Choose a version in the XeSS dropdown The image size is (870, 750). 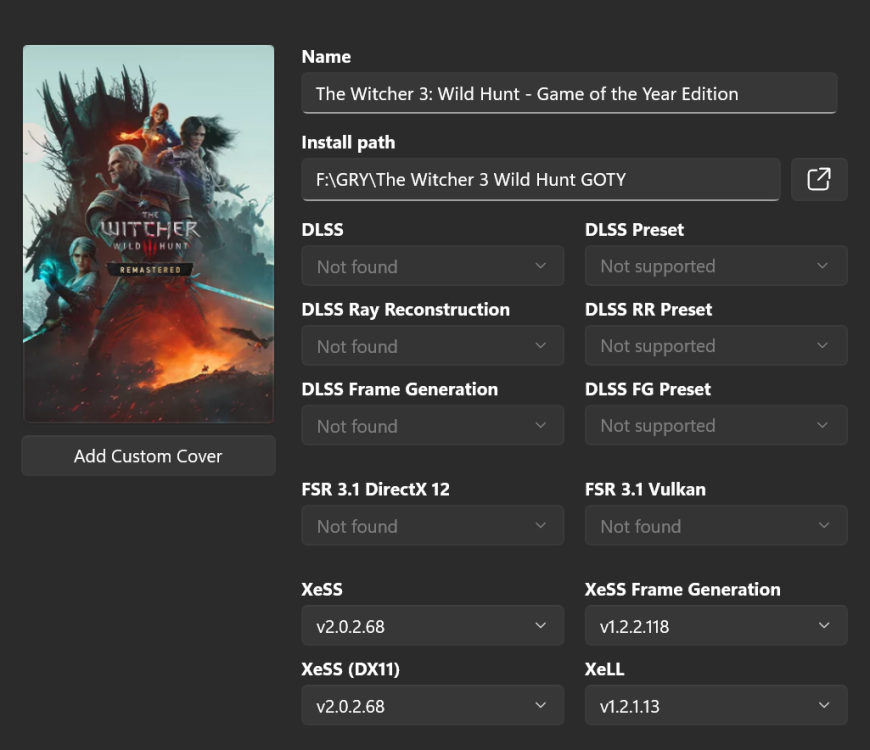click(x=433, y=625)
